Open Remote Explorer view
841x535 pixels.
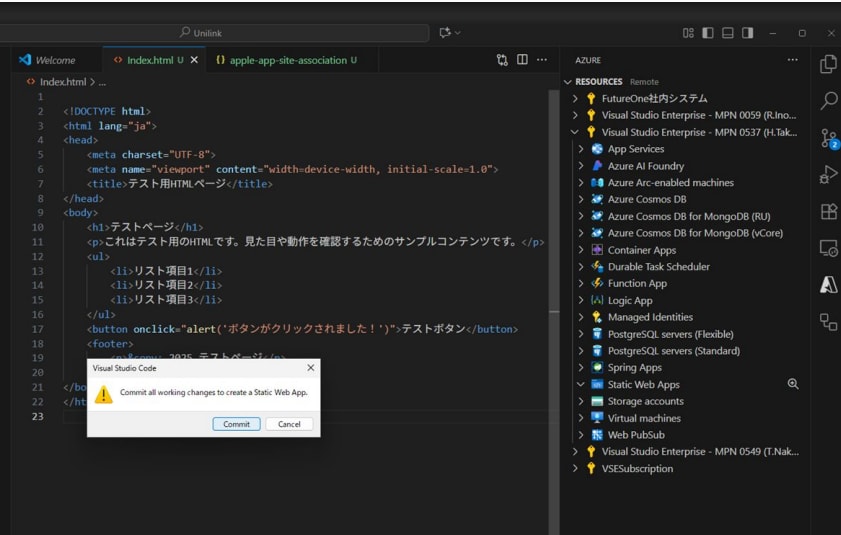(828, 248)
